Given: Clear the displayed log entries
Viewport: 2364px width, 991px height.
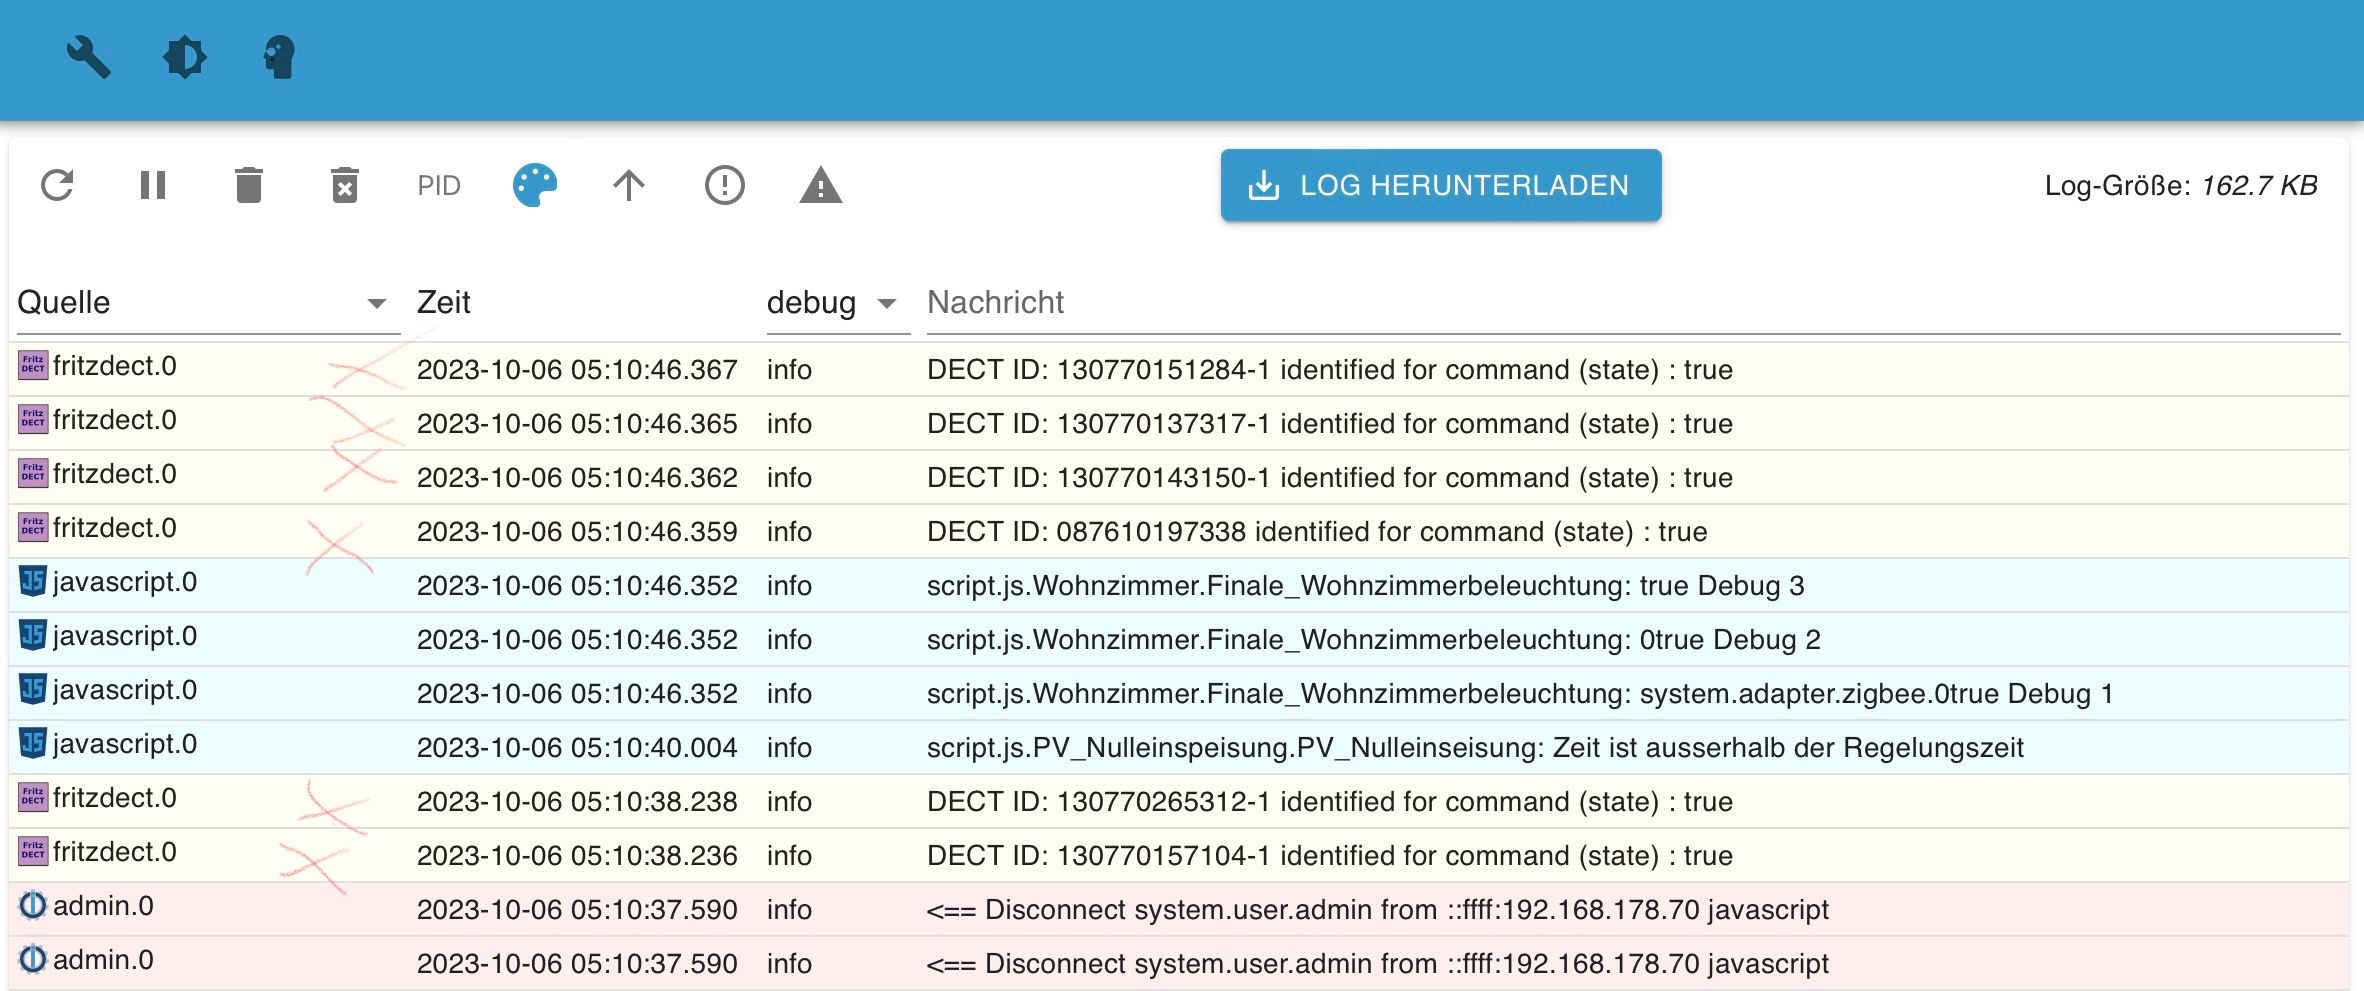Looking at the screenshot, I should (x=248, y=185).
